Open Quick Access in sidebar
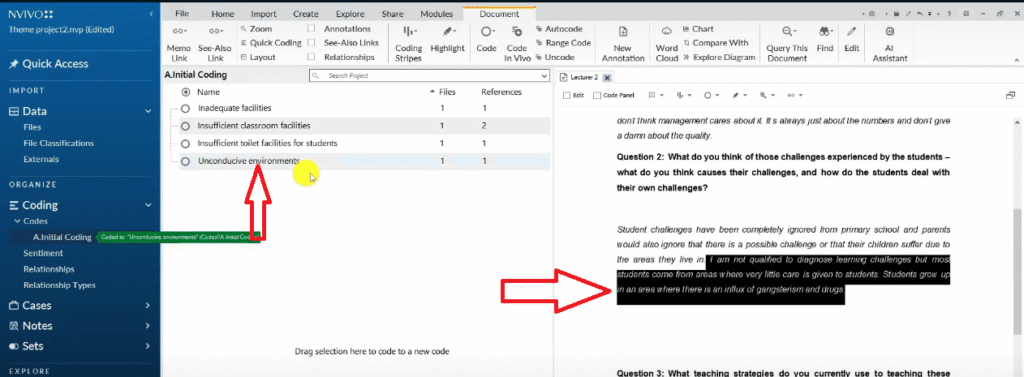 pos(48,64)
